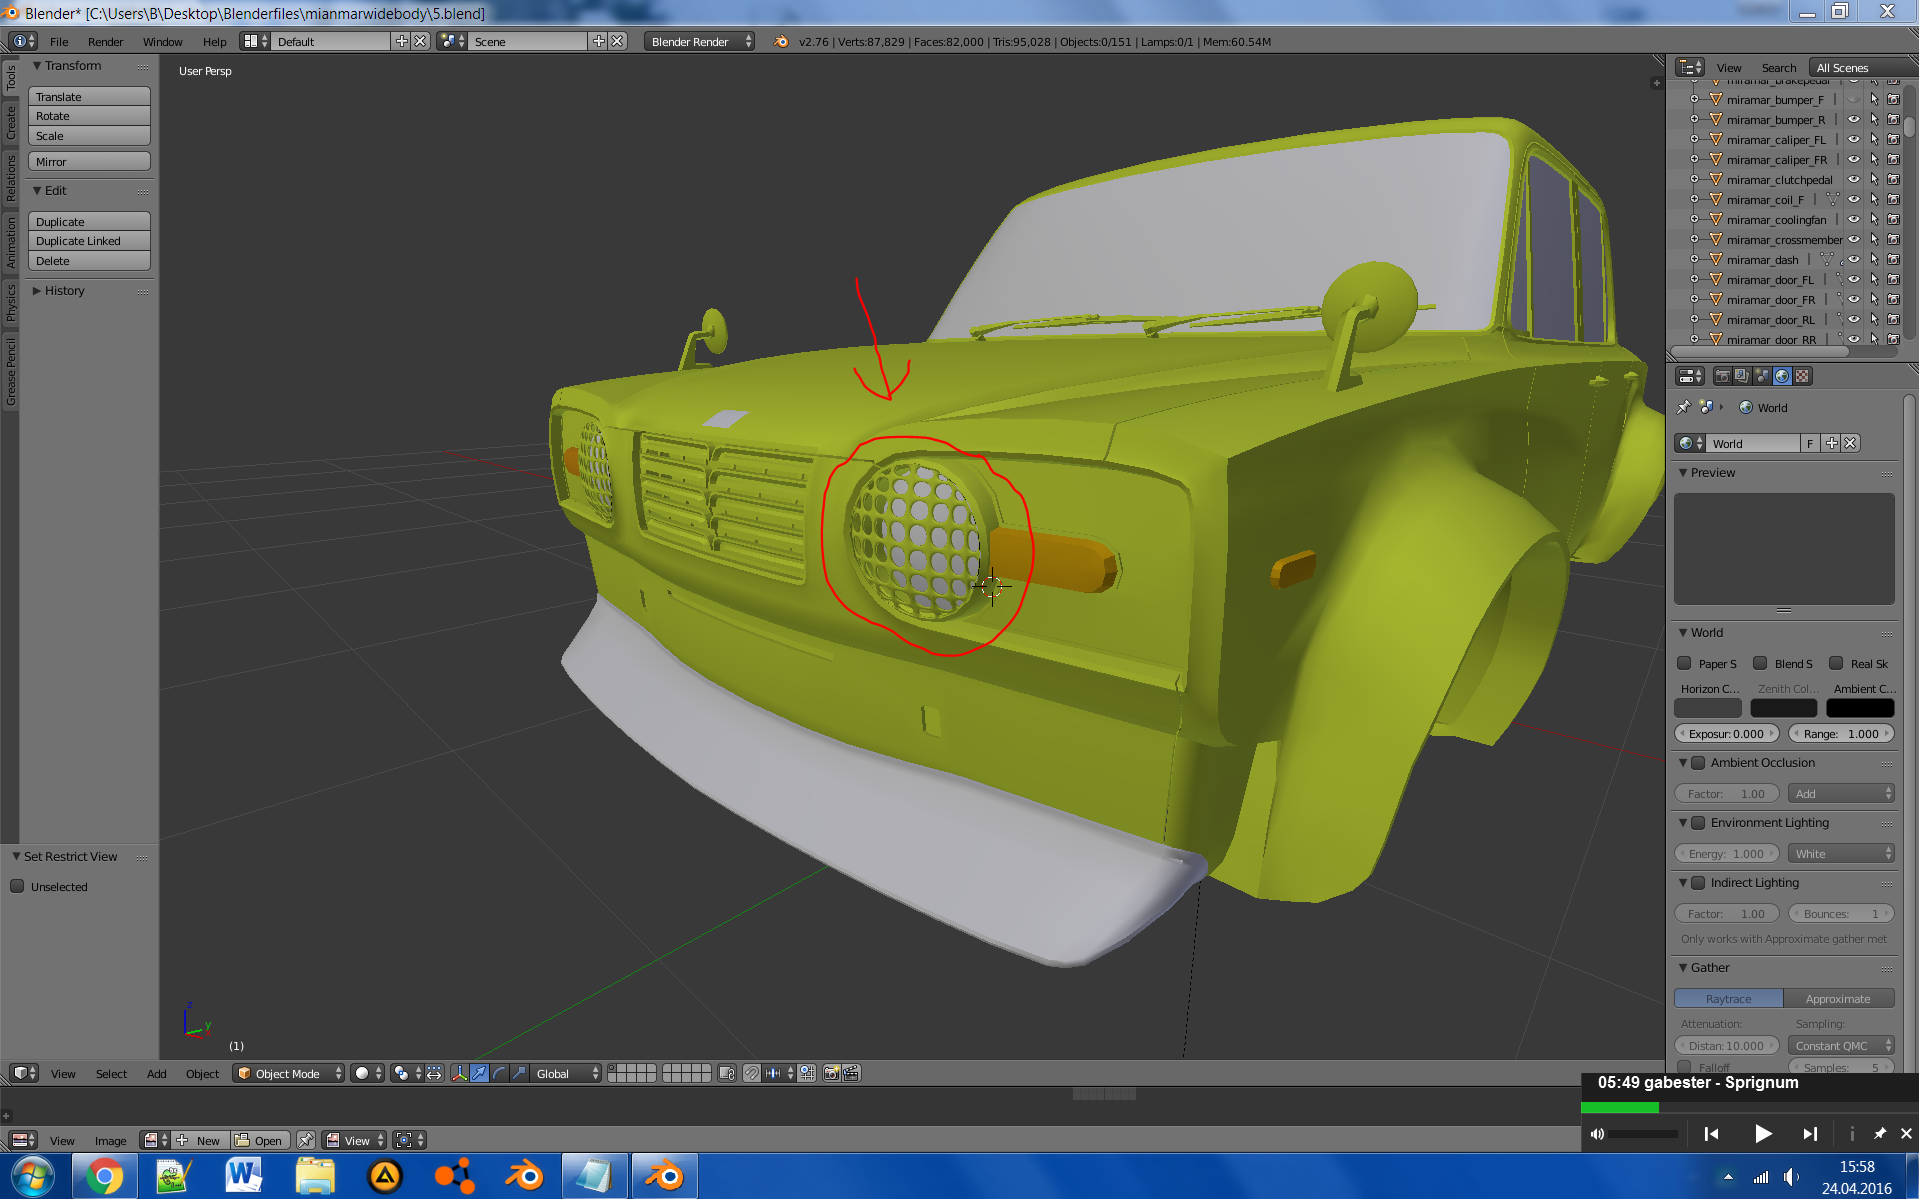
Task: Open Scene properties tab icon
Action: point(1762,376)
